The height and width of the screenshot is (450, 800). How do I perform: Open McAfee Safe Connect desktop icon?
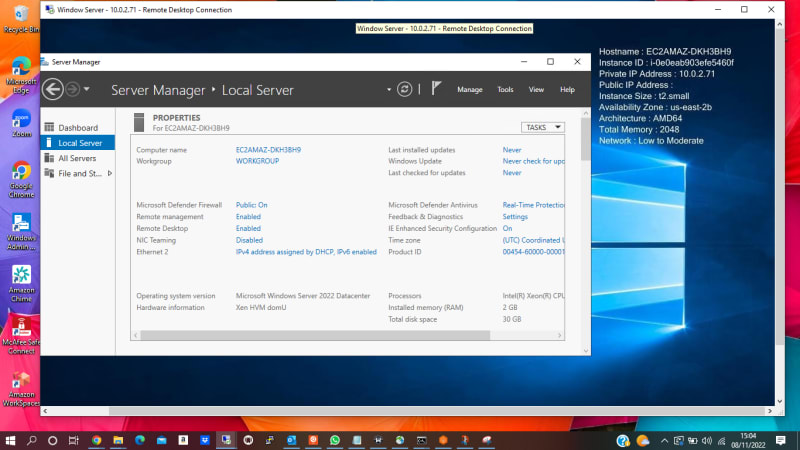coord(21,336)
